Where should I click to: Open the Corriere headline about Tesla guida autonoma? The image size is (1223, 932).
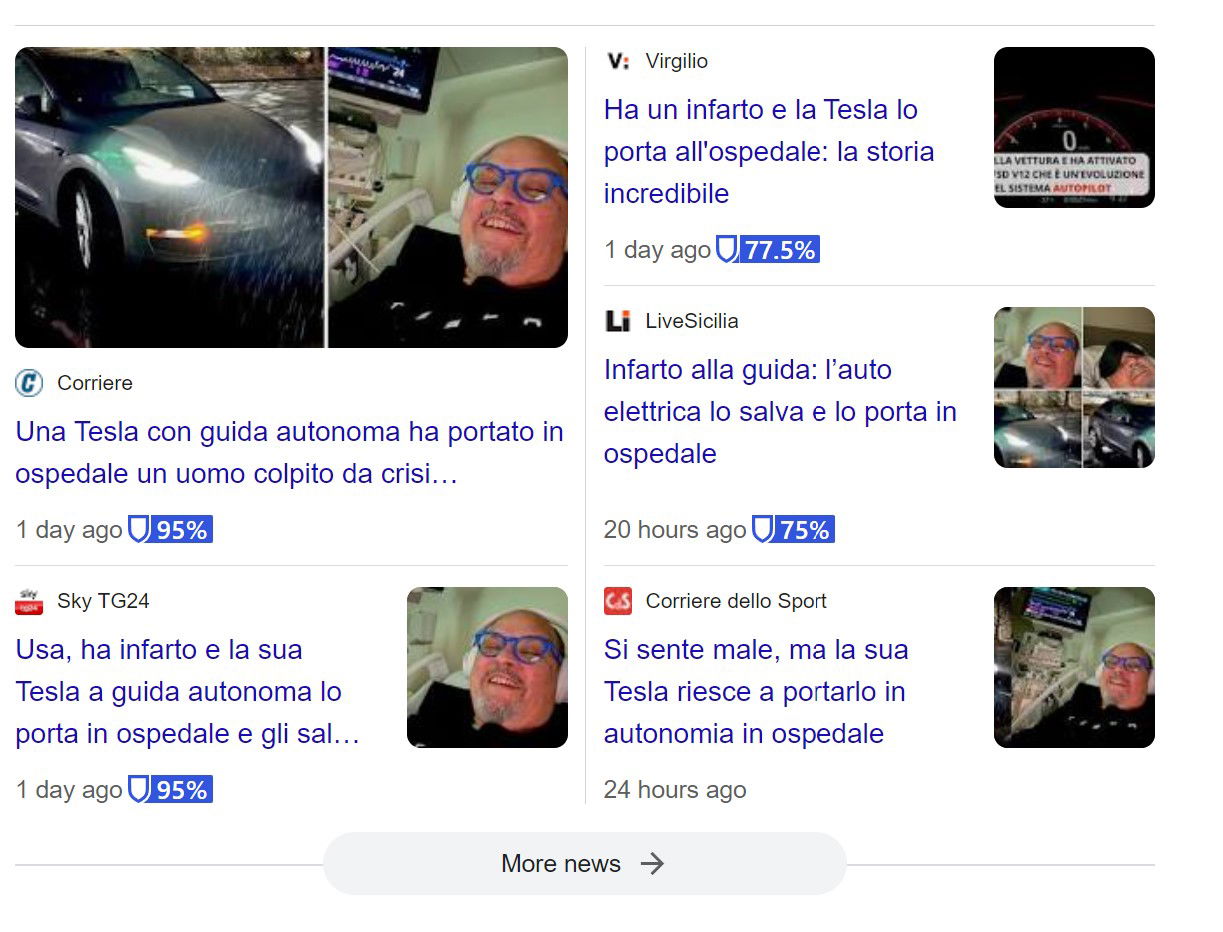click(x=289, y=453)
